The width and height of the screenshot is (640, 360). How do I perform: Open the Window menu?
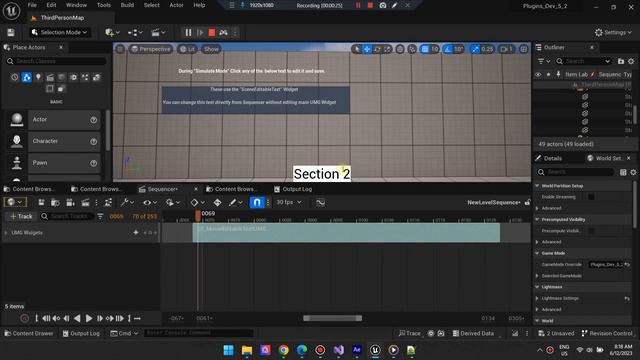[76, 5]
